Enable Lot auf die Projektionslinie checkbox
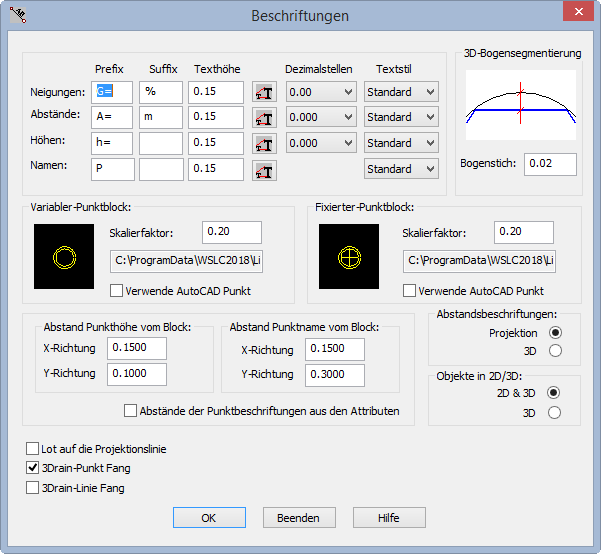This screenshot has width=601, height=554. [x=33, y=450]
